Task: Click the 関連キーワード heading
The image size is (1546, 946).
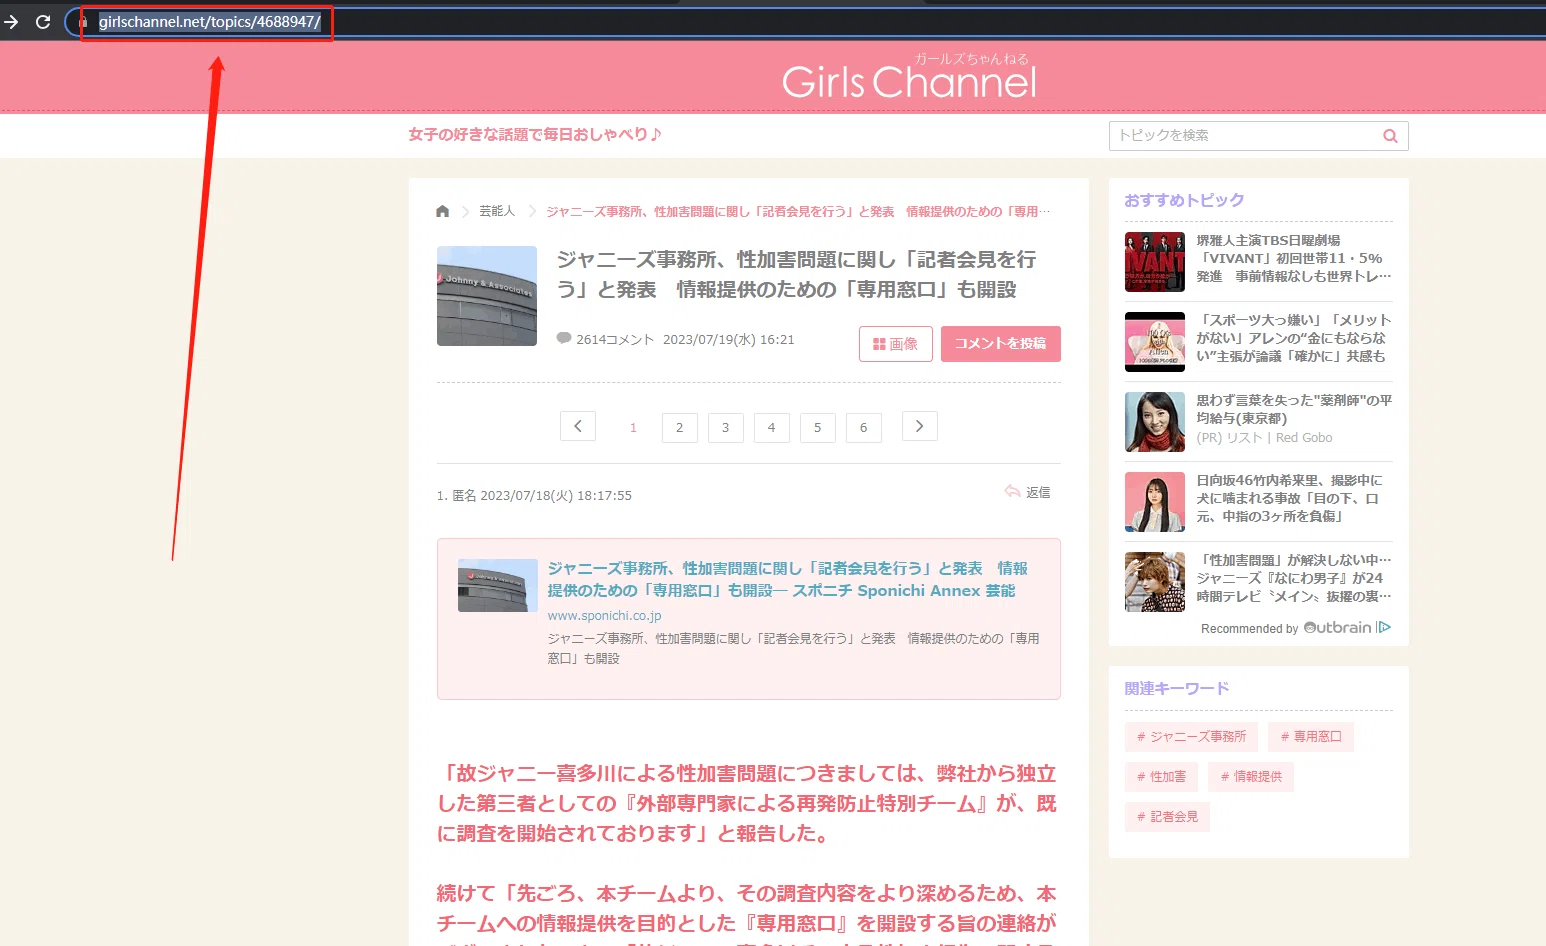Action: tap(1176, 688)
